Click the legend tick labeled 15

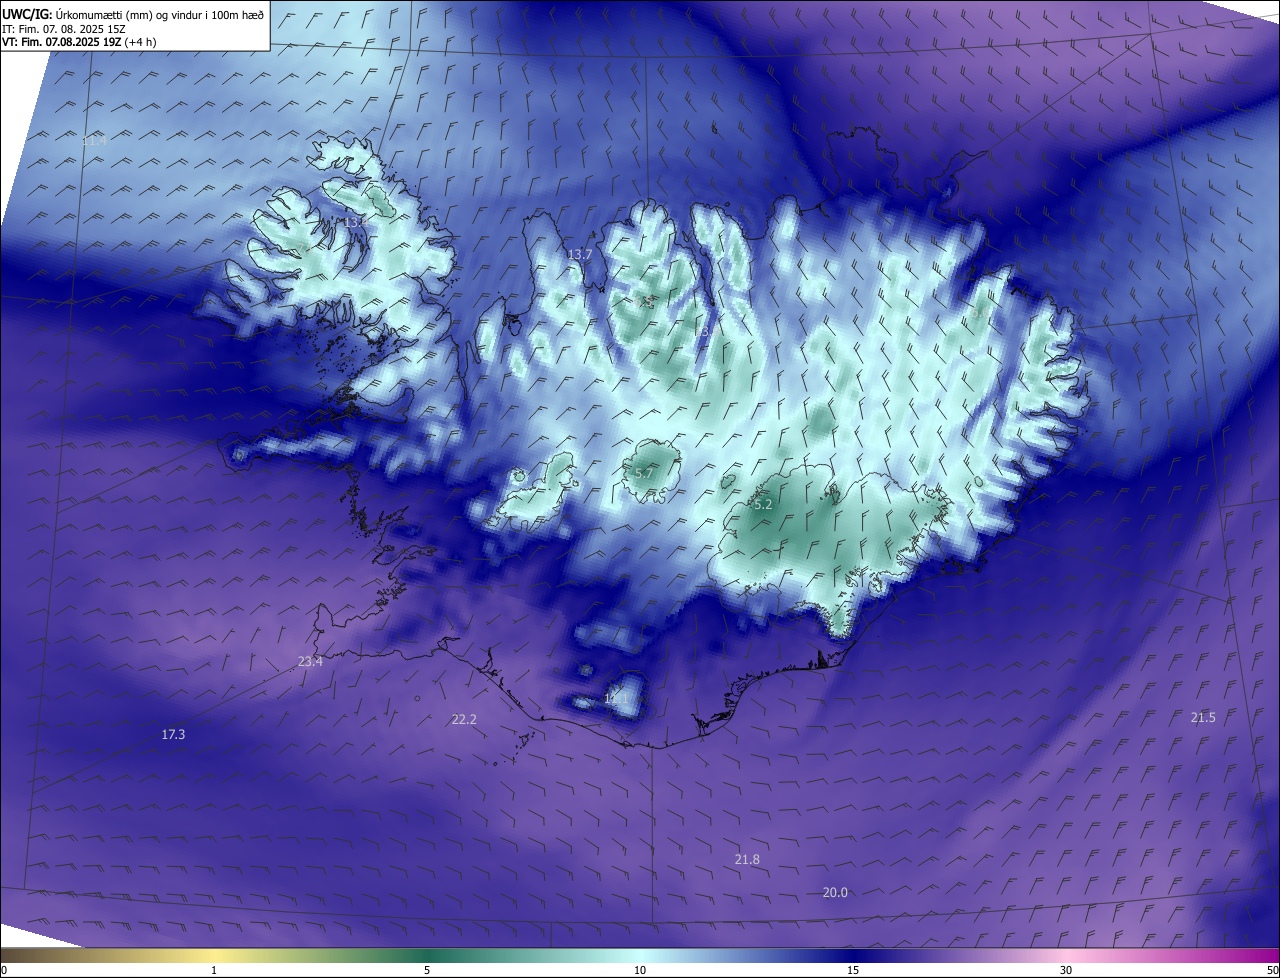[x=853, y=970]
